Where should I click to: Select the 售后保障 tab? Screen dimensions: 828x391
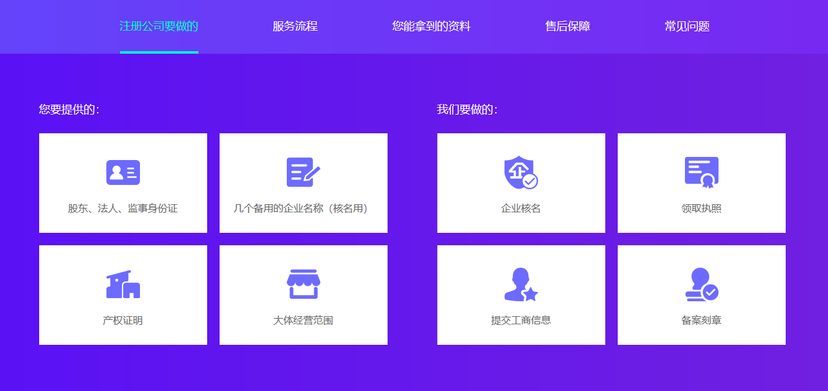pos(568,26)
